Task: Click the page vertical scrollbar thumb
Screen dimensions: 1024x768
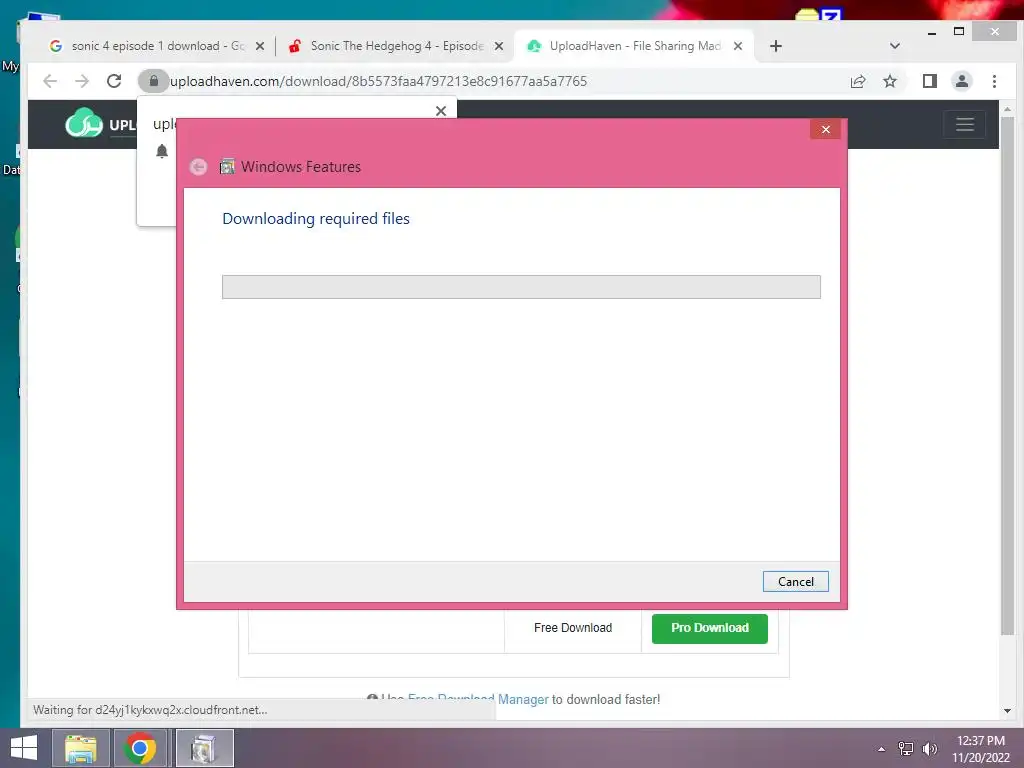Action: pyautogui.click(x=1008, y=376)
